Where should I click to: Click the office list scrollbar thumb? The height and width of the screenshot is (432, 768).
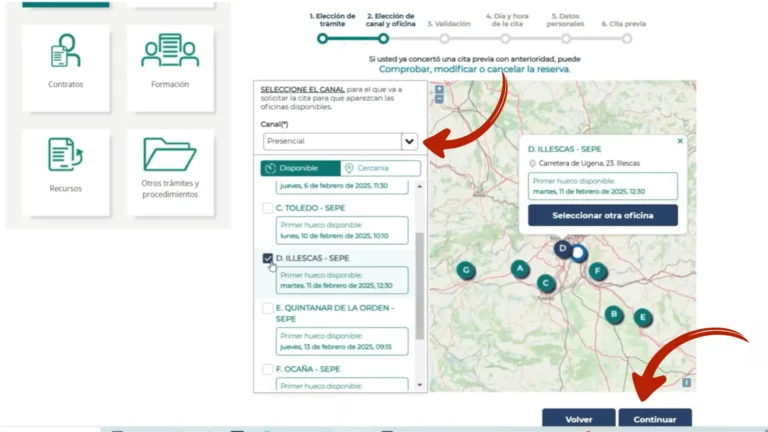[420, 286]
